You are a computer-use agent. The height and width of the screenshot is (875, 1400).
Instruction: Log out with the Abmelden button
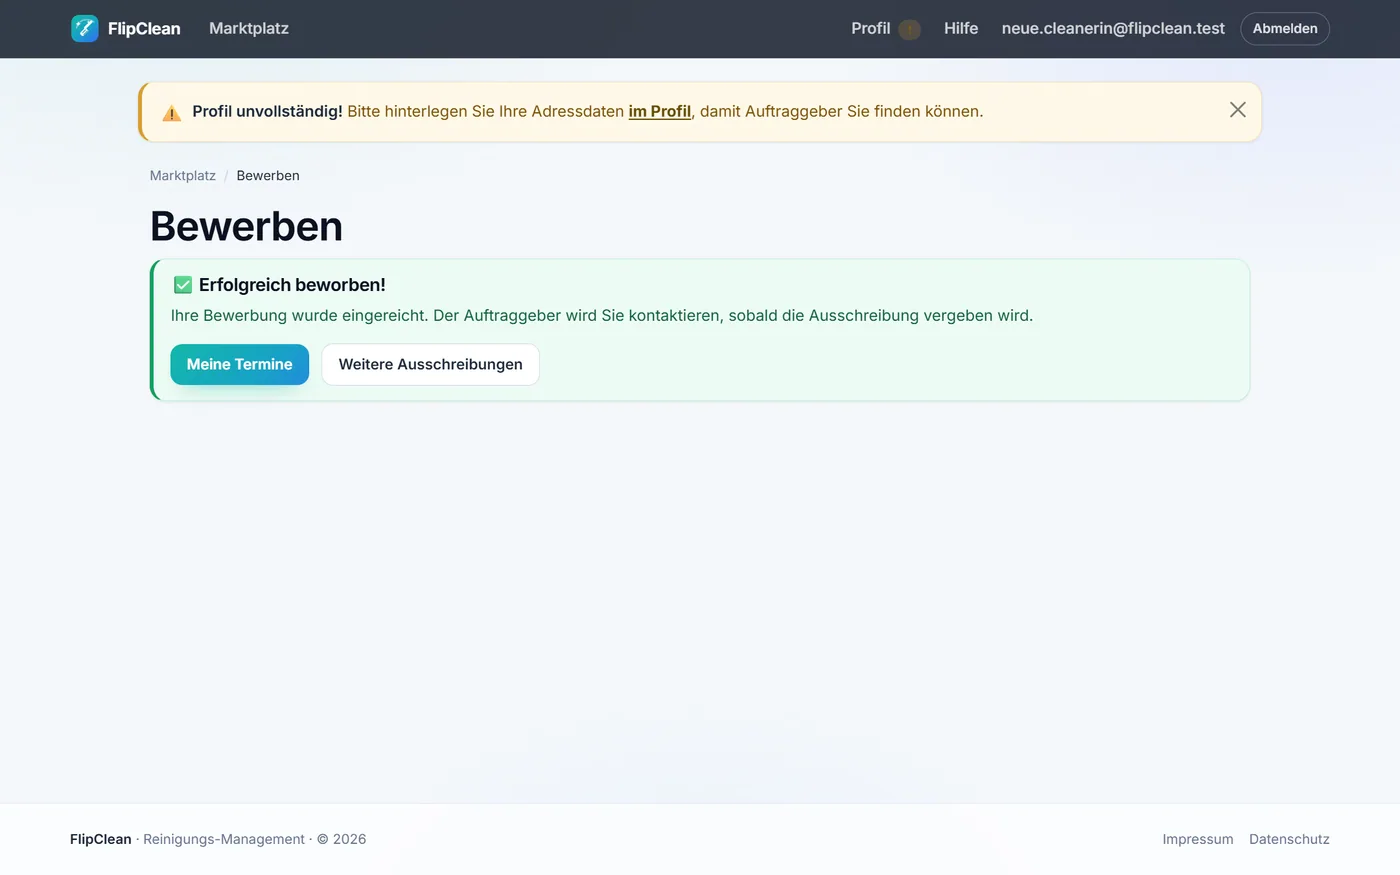1285,28
